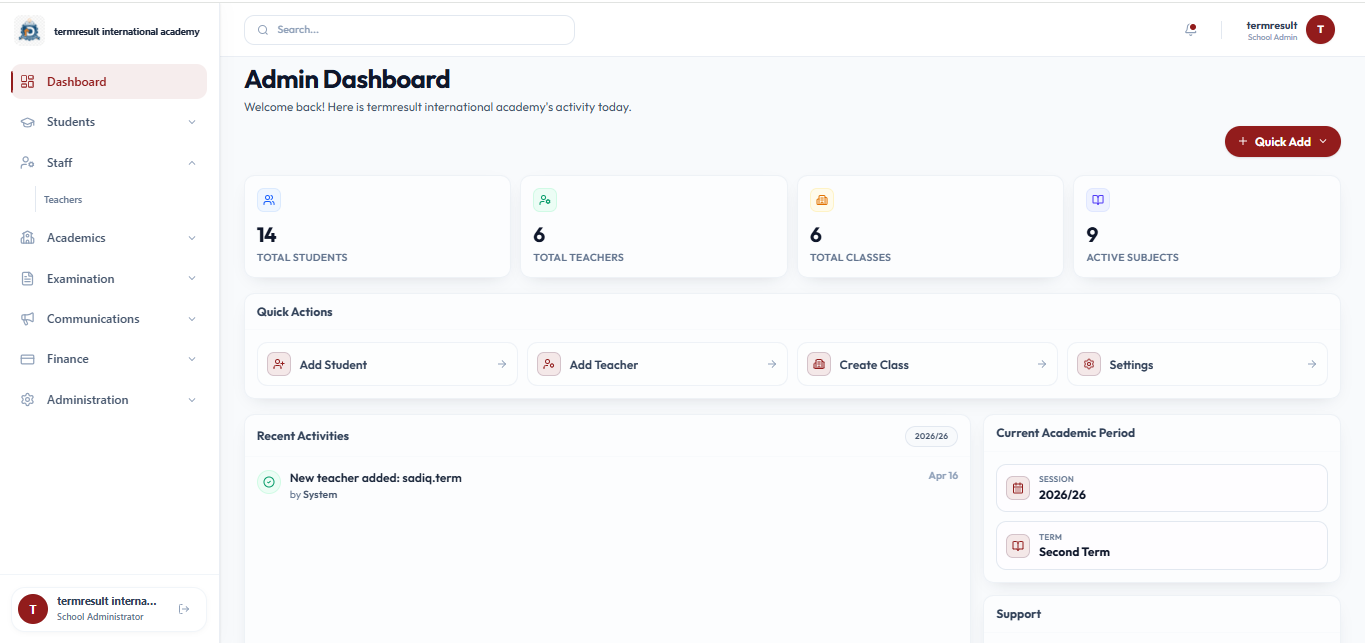Click the 2026/26 badge in Recent Activities
Screen dimensions: 1365x643
click(932, 436)
